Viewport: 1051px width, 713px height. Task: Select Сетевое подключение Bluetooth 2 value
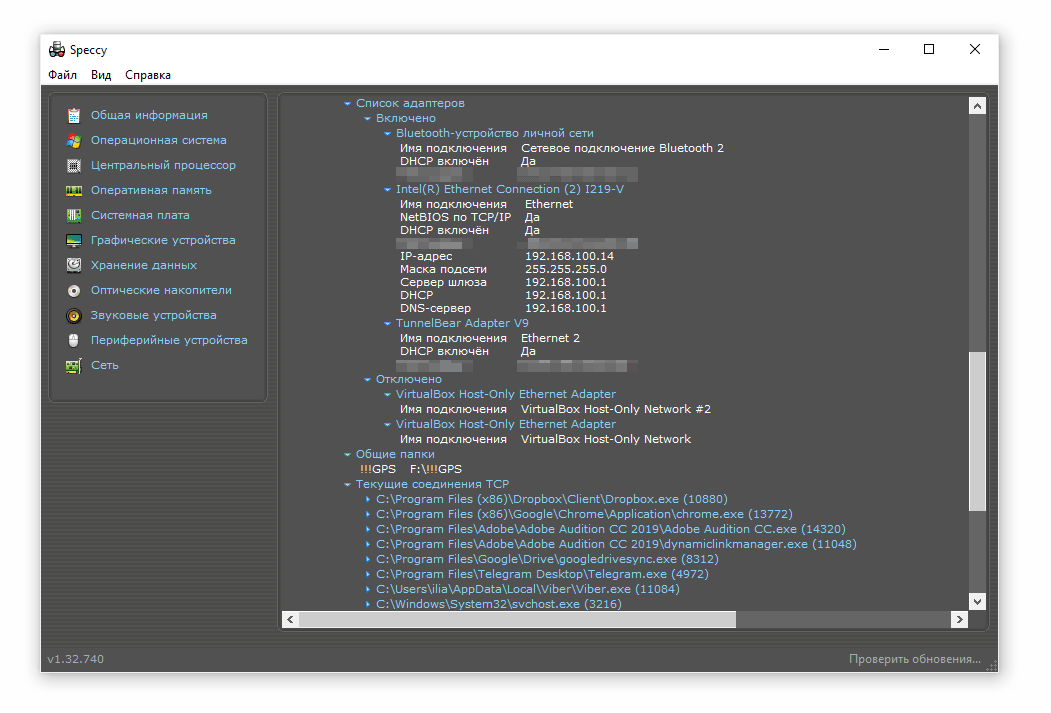coord(622,148)
